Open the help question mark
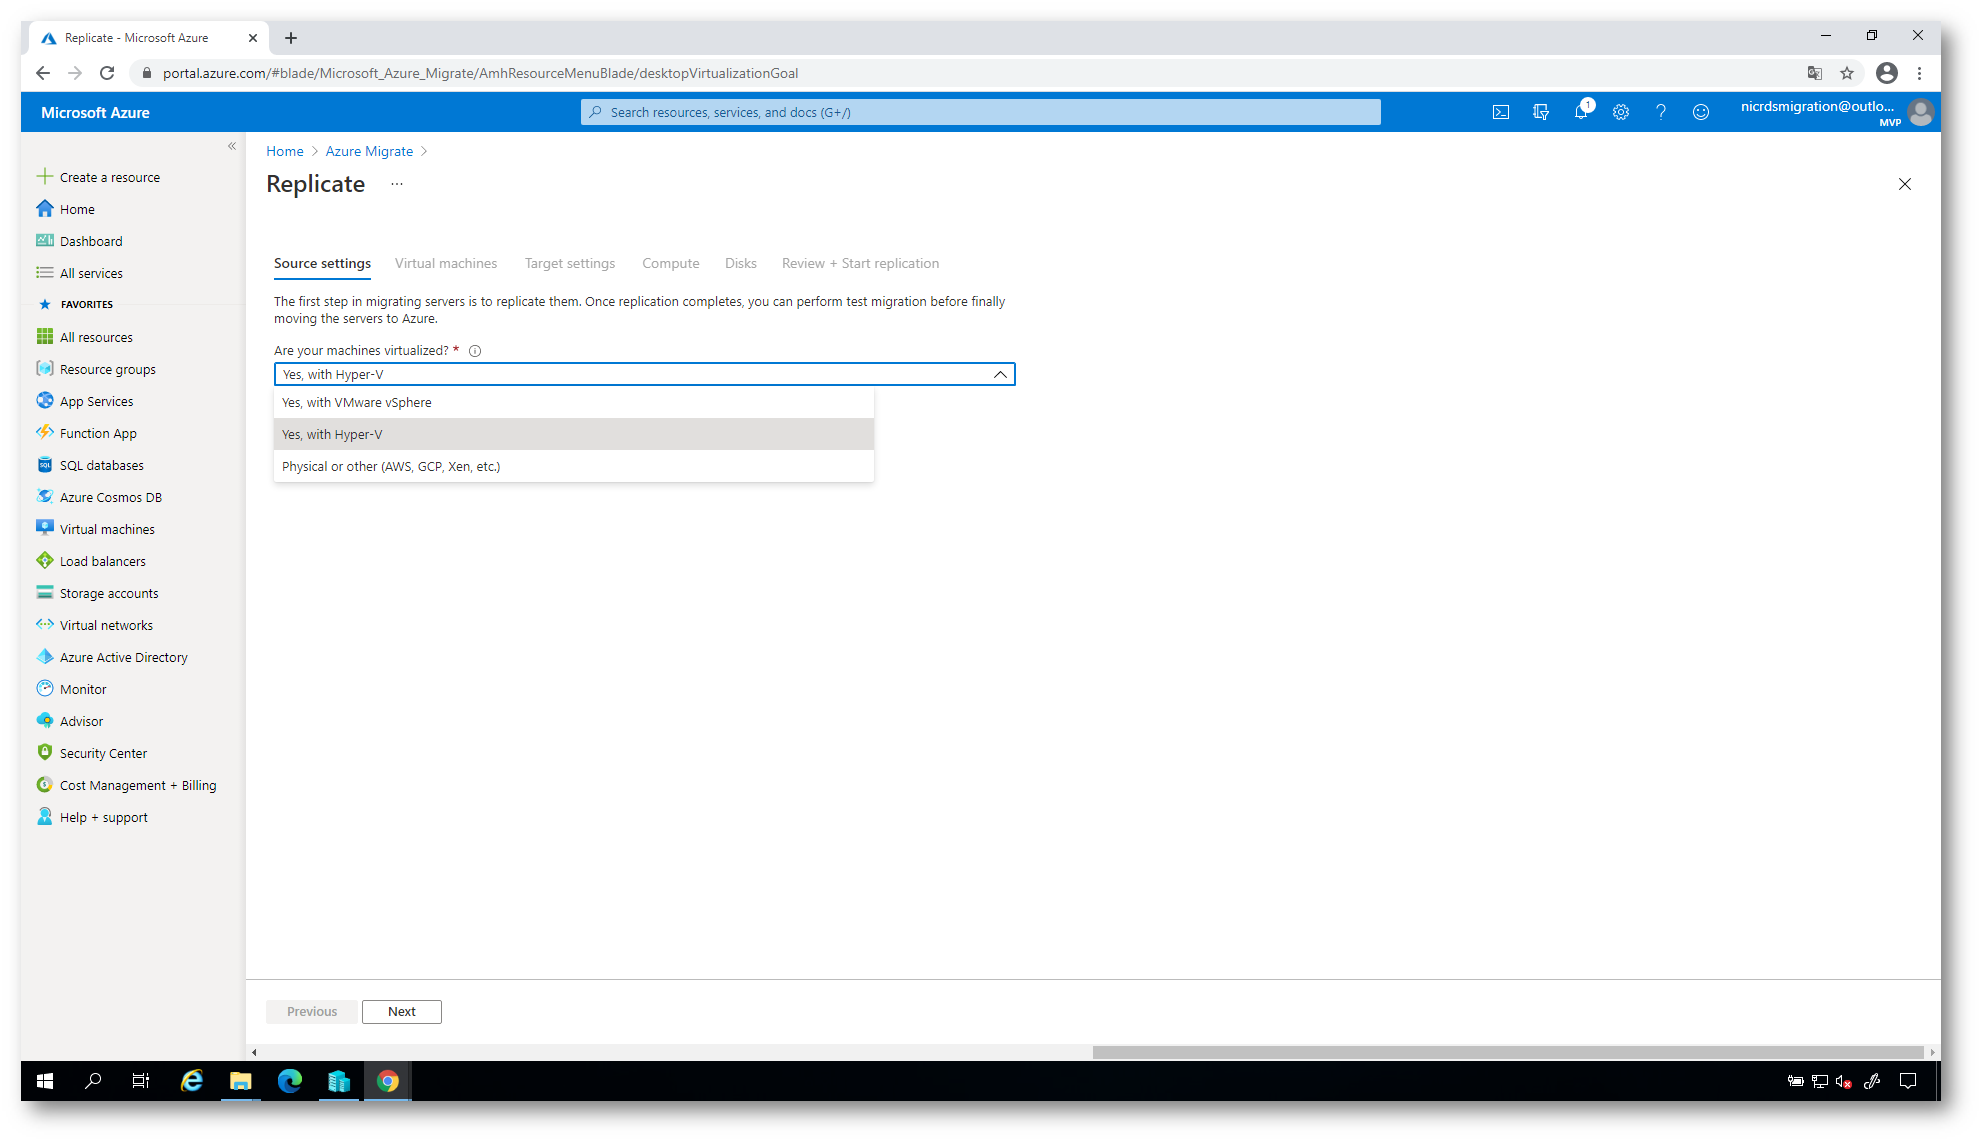 (1661, 113)
